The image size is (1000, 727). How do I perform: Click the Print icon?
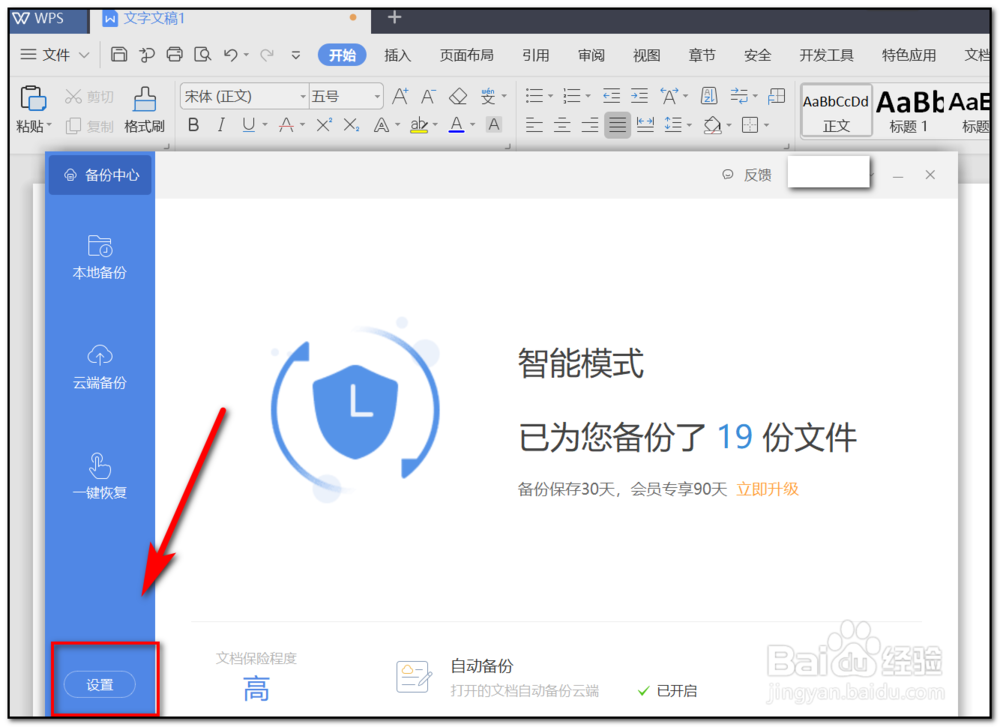(174, 55)
